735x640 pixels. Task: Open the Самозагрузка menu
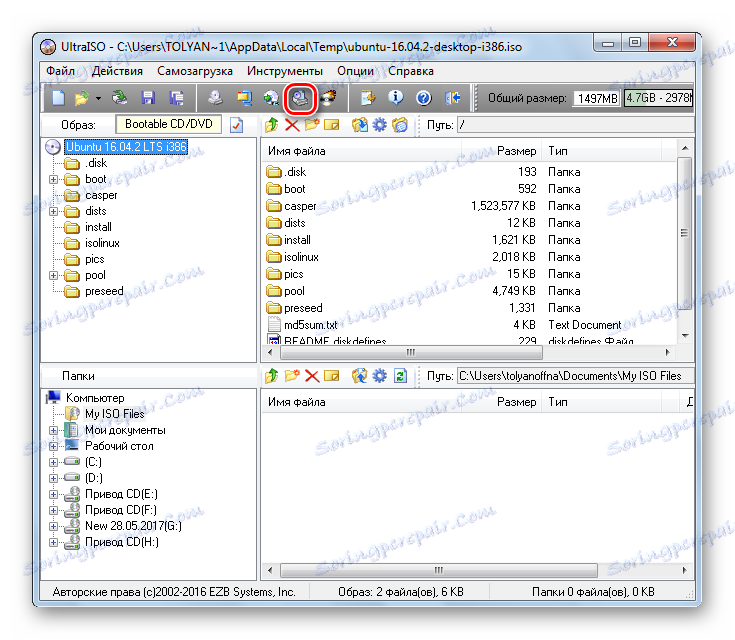(195, 71)
